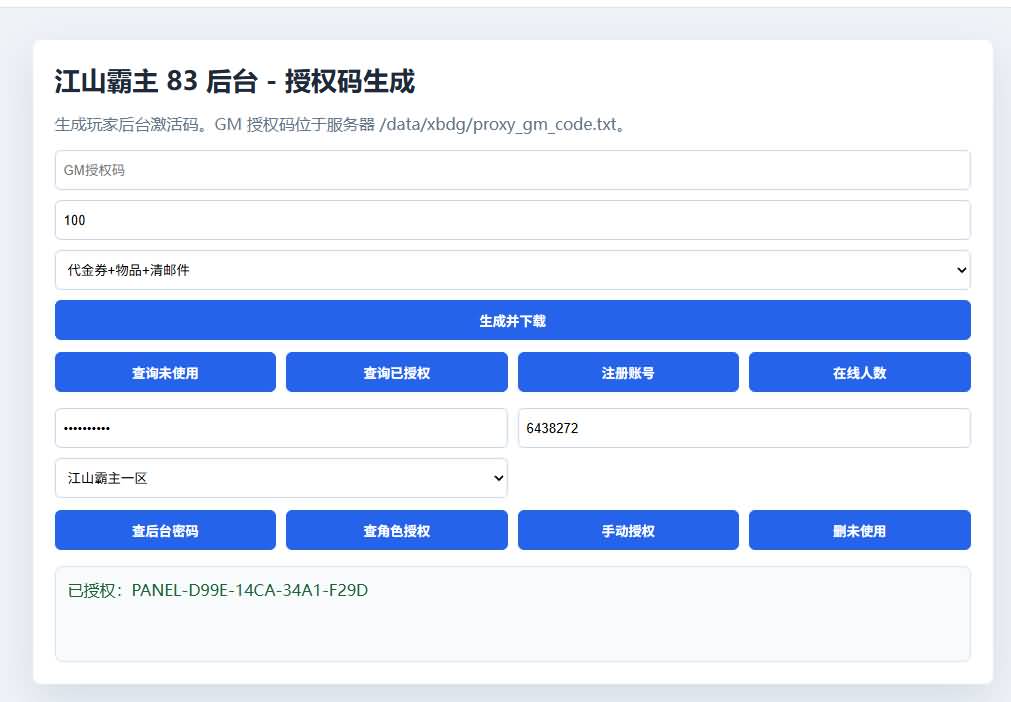Focus the masked password input field

281,428
